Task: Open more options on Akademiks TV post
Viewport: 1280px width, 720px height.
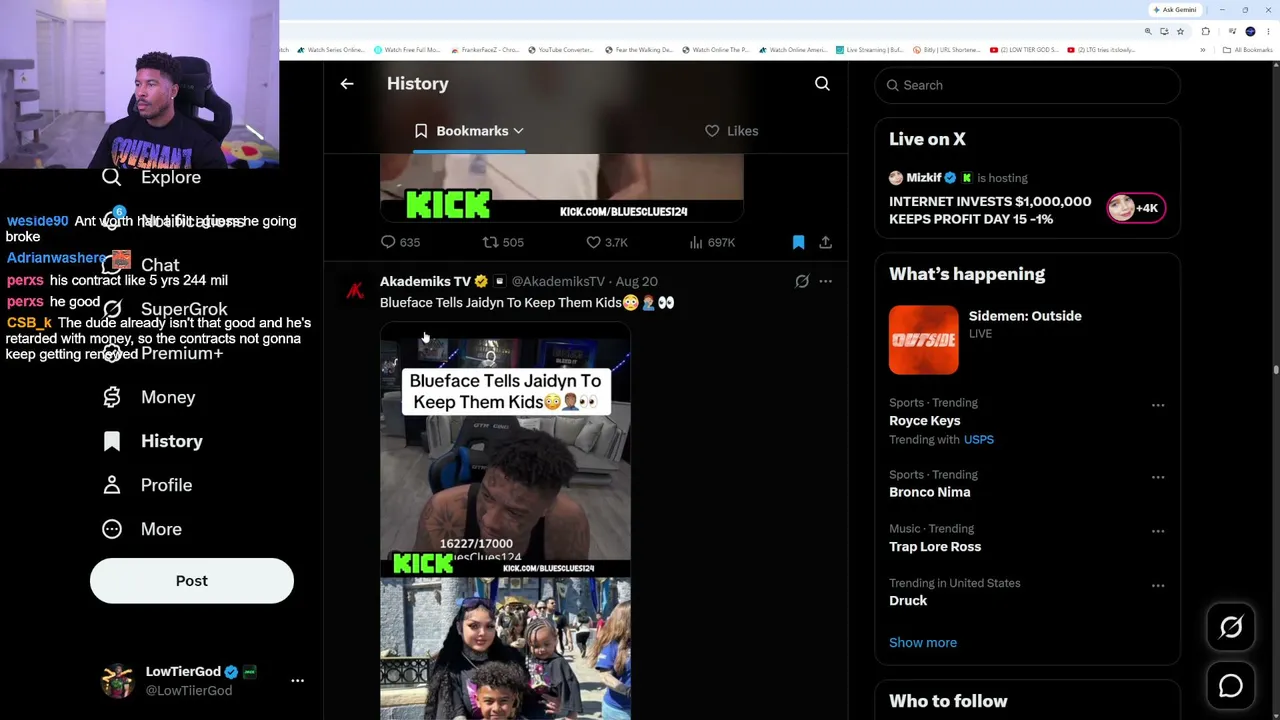Action: click(x=825, y=282)
